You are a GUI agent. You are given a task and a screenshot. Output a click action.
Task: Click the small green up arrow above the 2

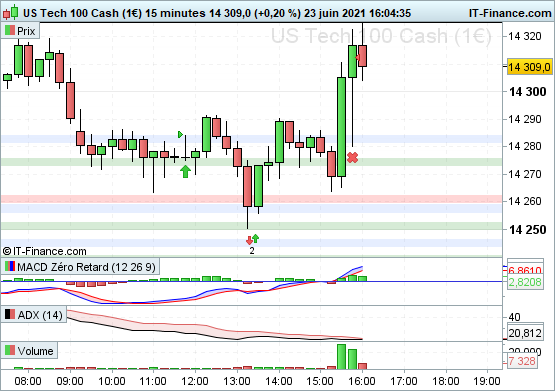(256, 238)
